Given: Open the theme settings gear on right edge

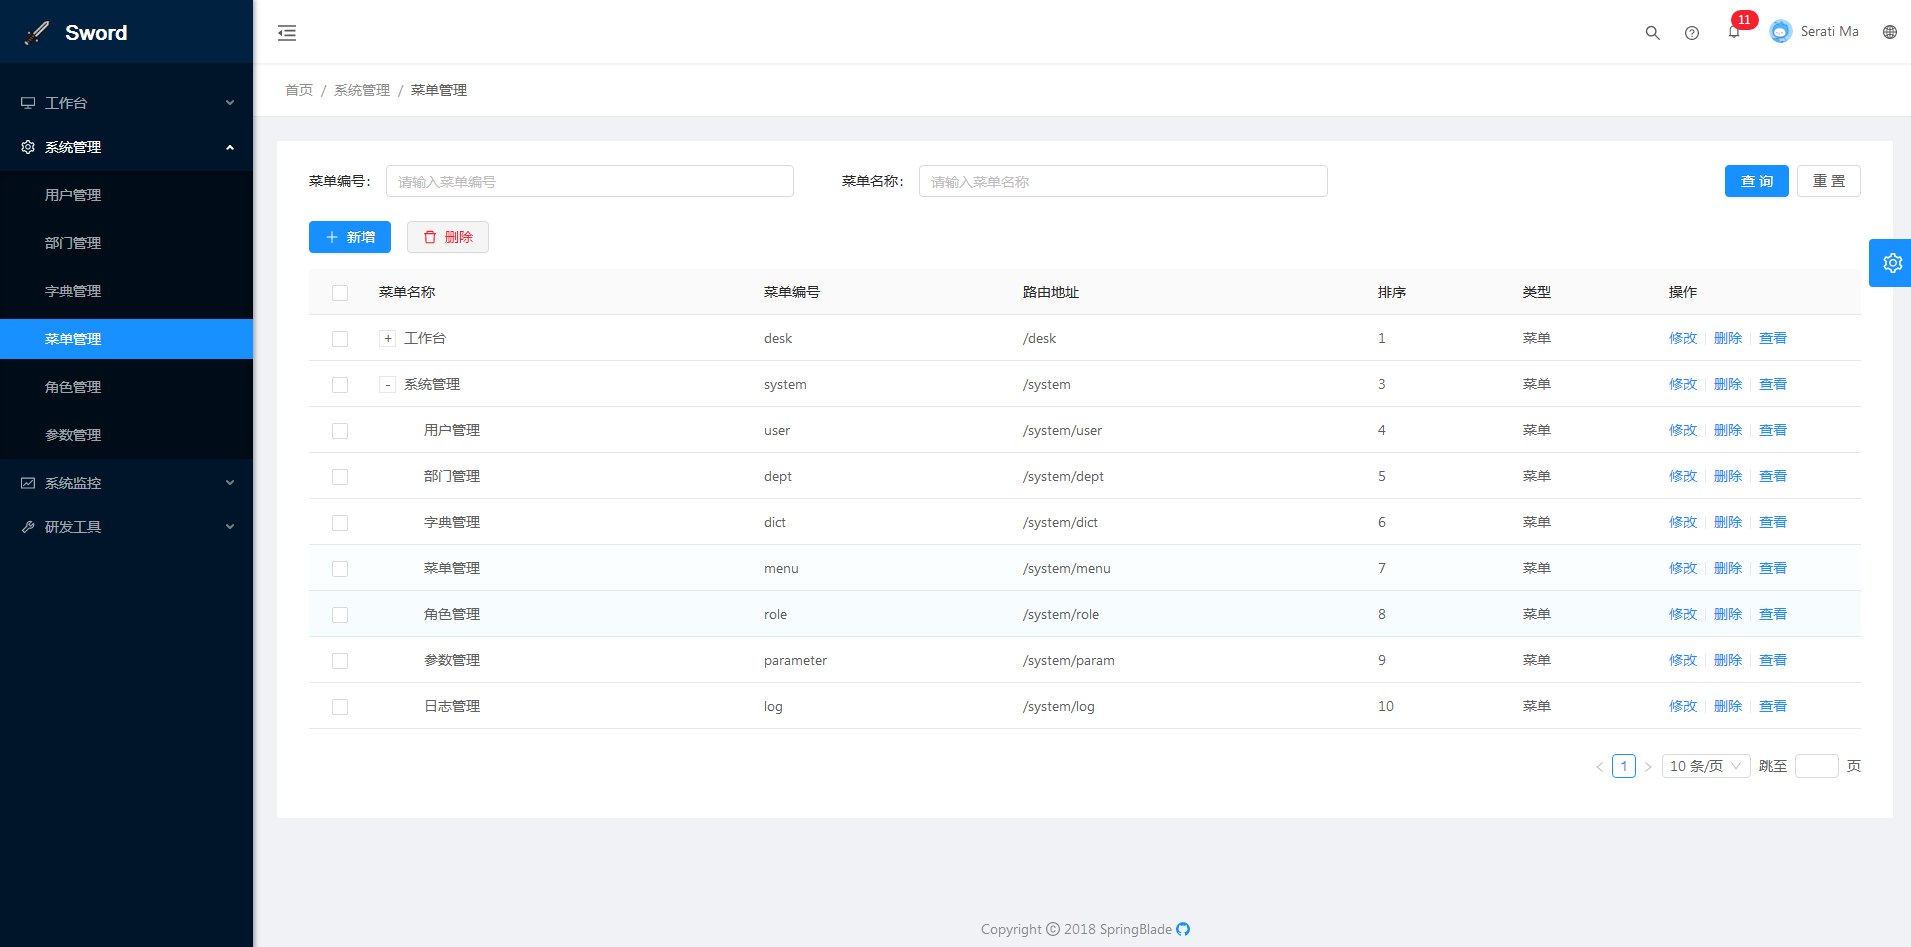Looking at the screenshot, I should coord(1890,262).
